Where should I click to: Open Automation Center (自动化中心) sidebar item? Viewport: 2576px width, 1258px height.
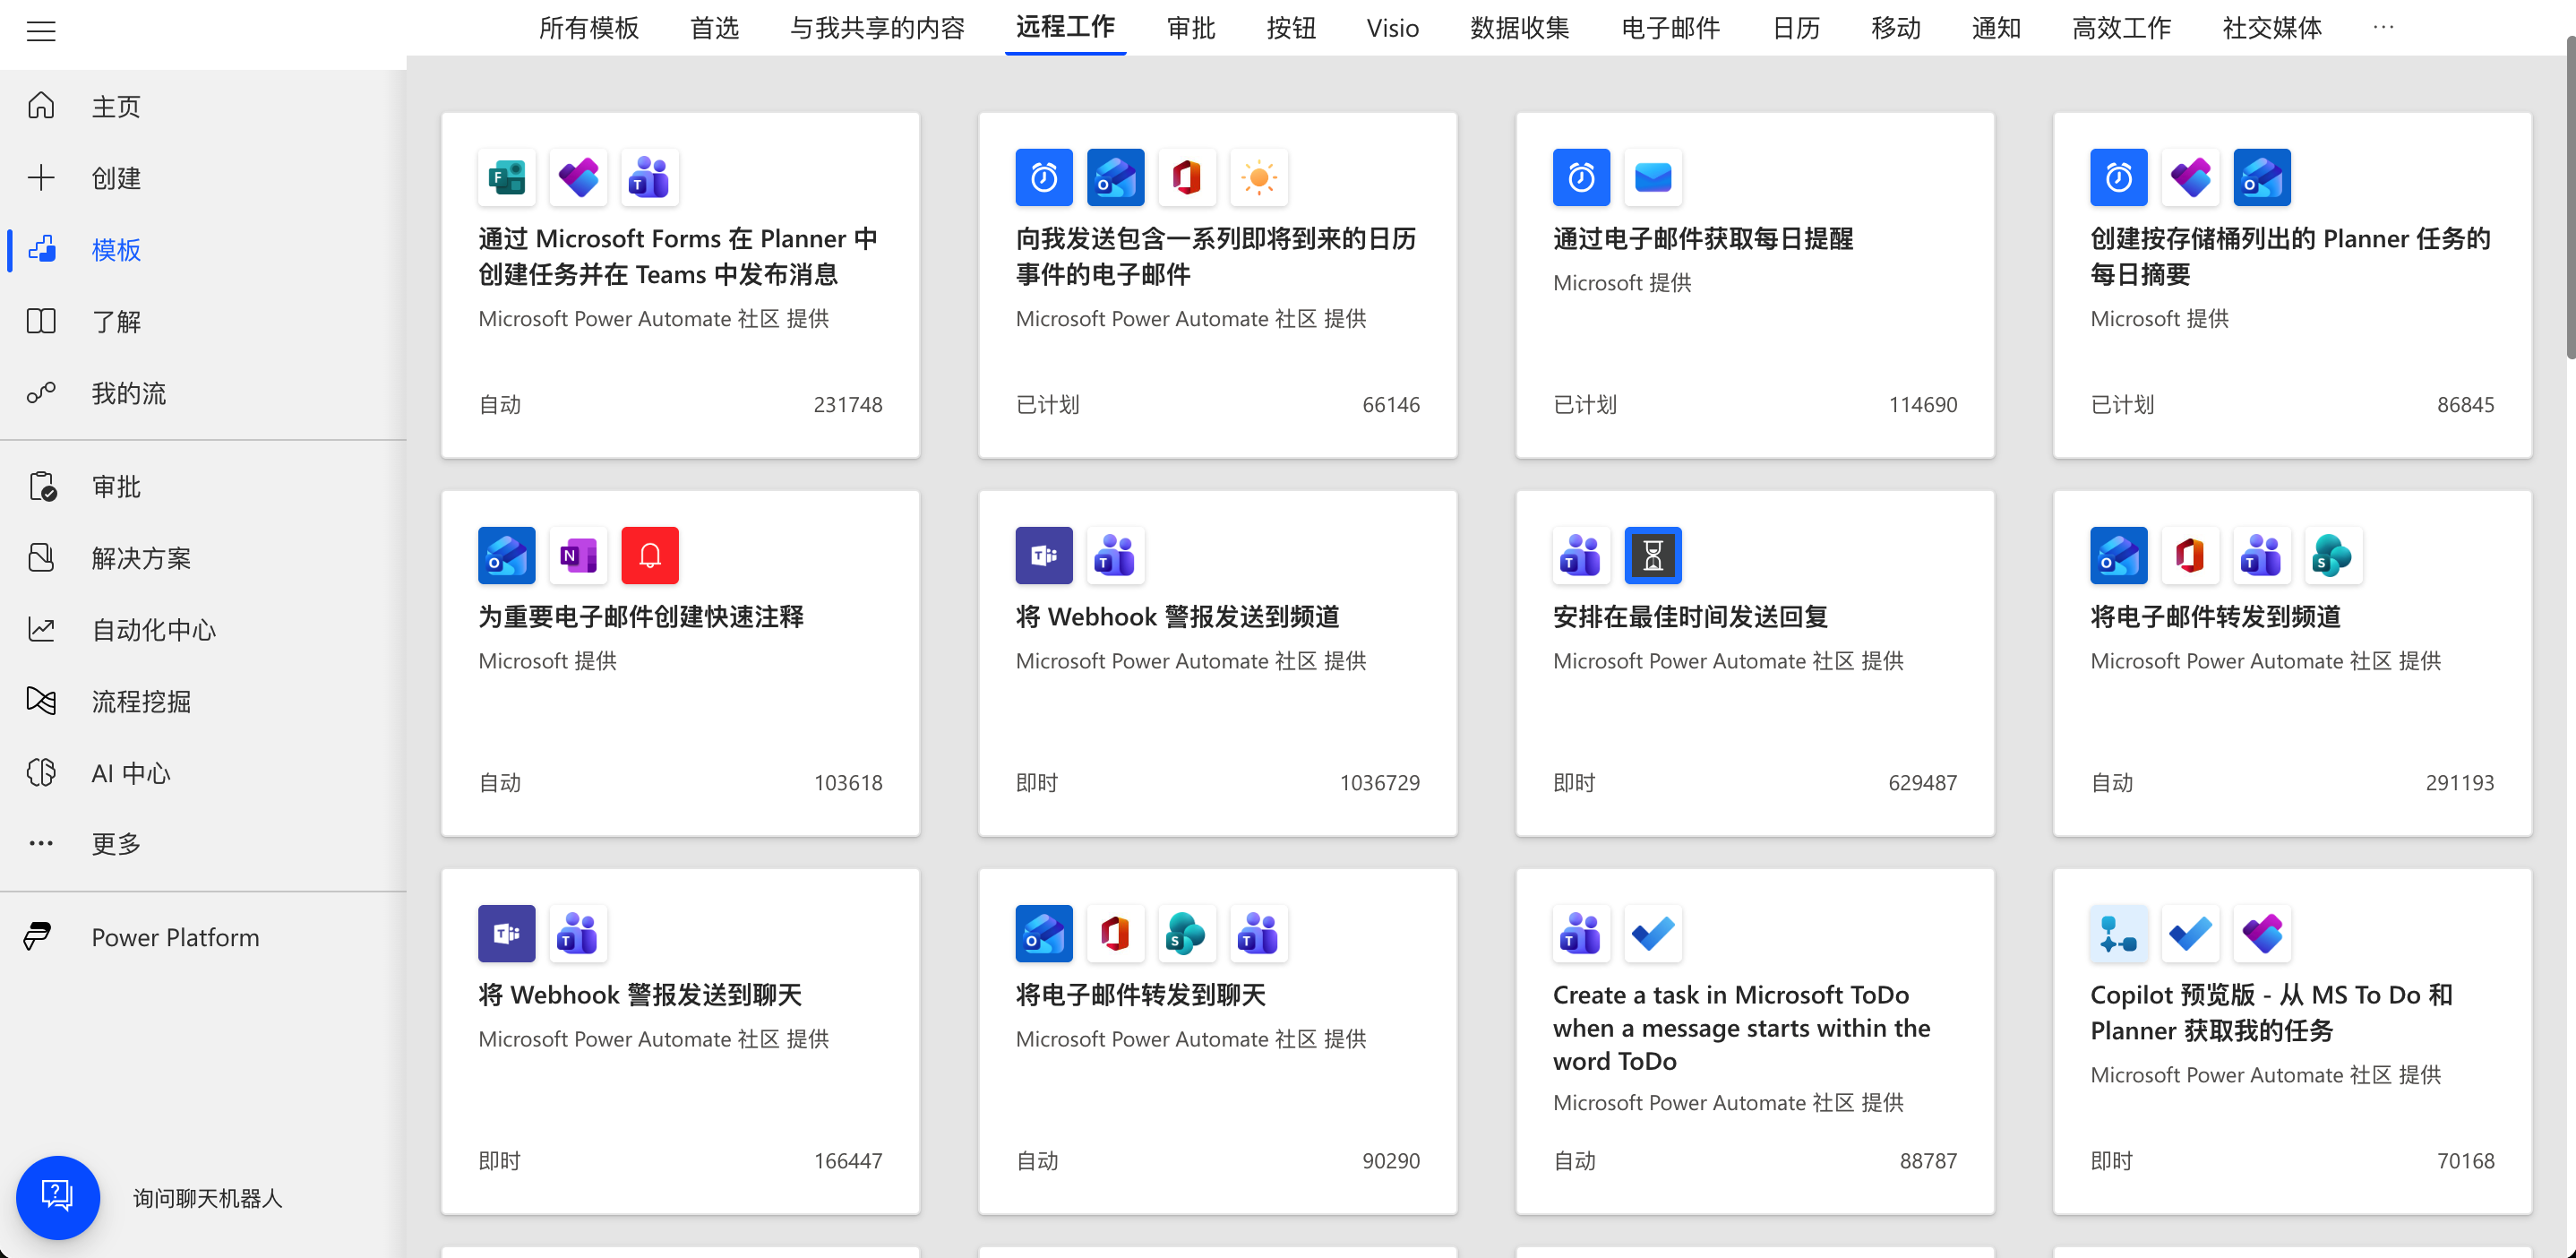[x=153, y=630]
